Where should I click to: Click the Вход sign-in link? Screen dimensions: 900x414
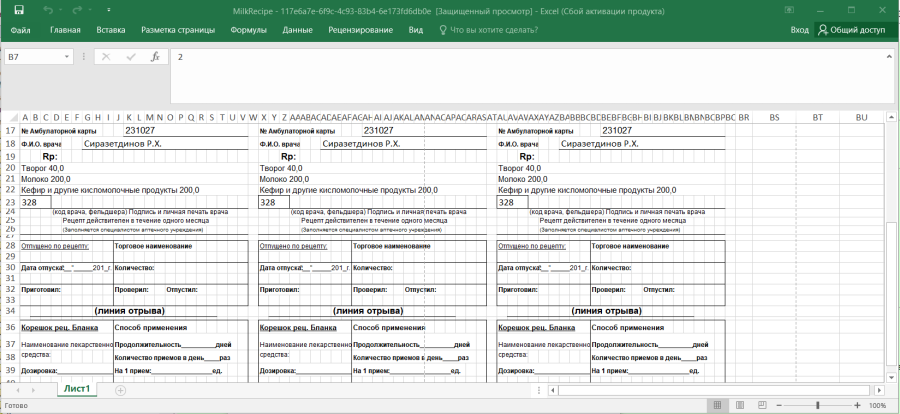pyautogui.click(x=799, y=30)
